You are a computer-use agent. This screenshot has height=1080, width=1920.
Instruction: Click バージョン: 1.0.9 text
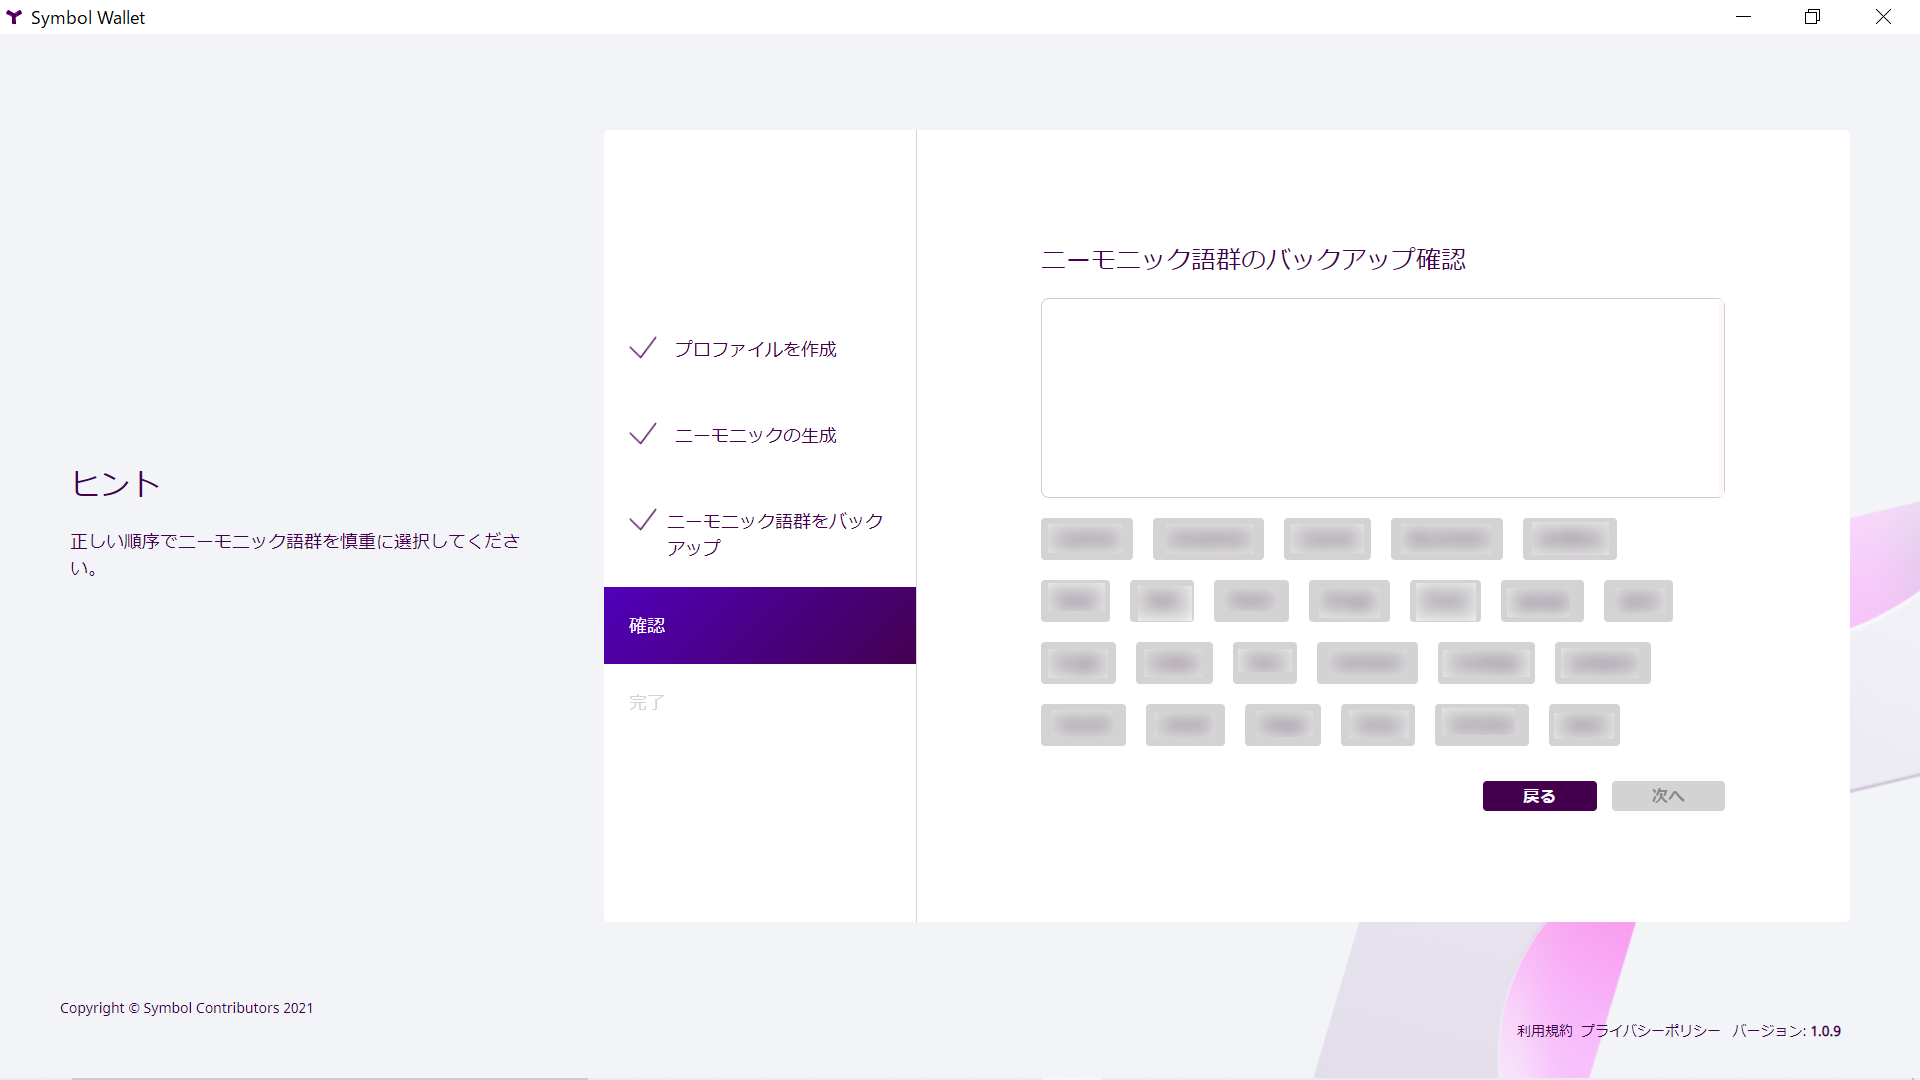point(1786,1031)
